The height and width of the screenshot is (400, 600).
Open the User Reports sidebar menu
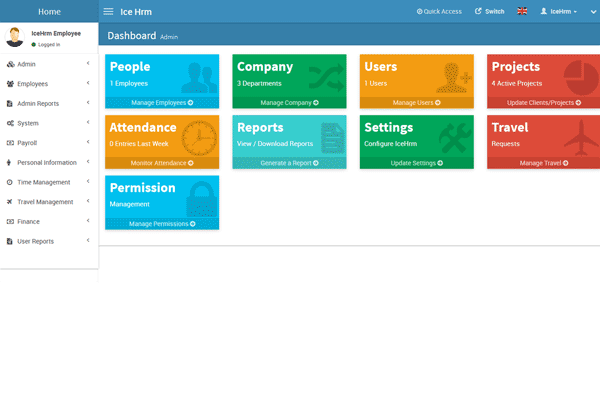pos(50,241)
